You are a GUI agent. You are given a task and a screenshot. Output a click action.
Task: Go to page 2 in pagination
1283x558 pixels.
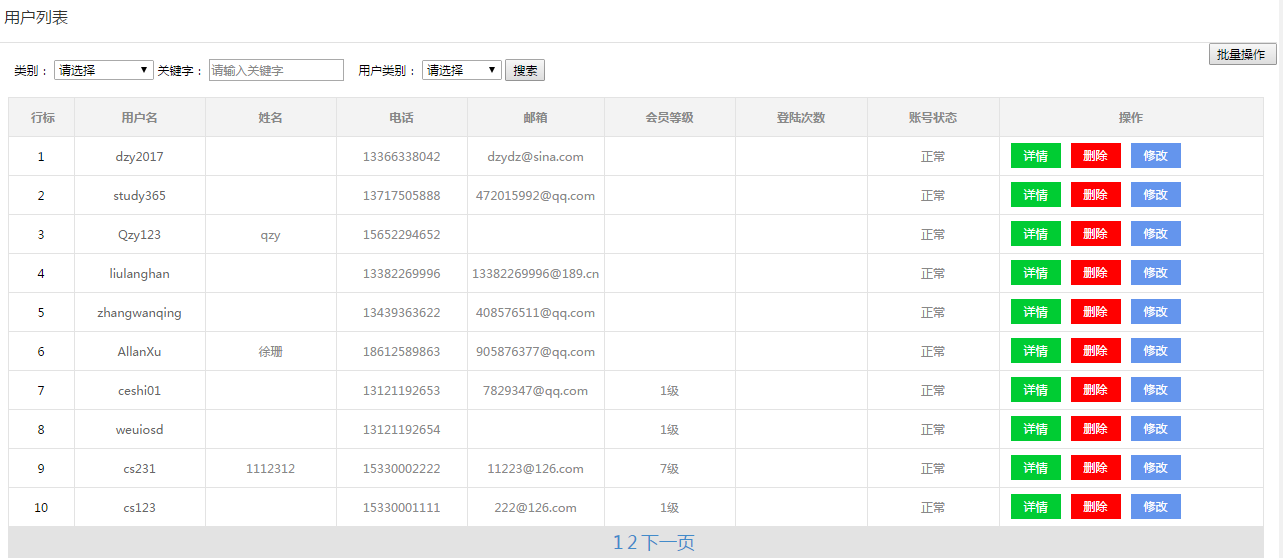point(632,543)
